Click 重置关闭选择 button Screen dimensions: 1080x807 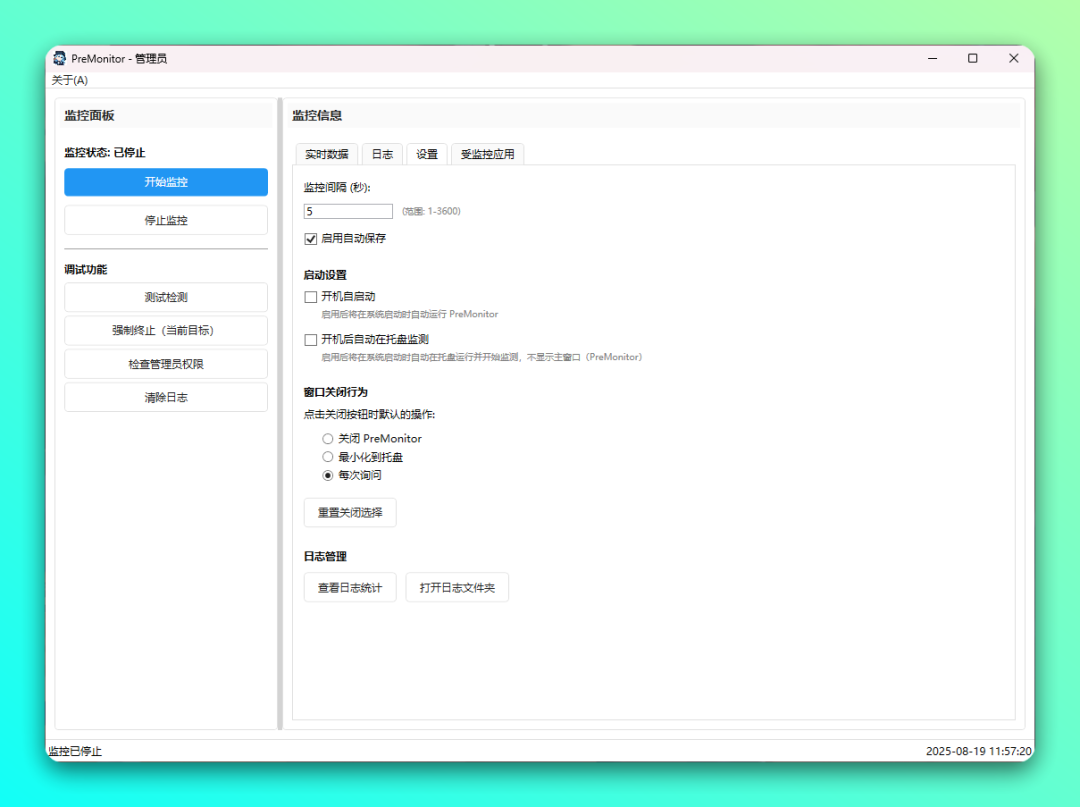click(x=350, y=513)
